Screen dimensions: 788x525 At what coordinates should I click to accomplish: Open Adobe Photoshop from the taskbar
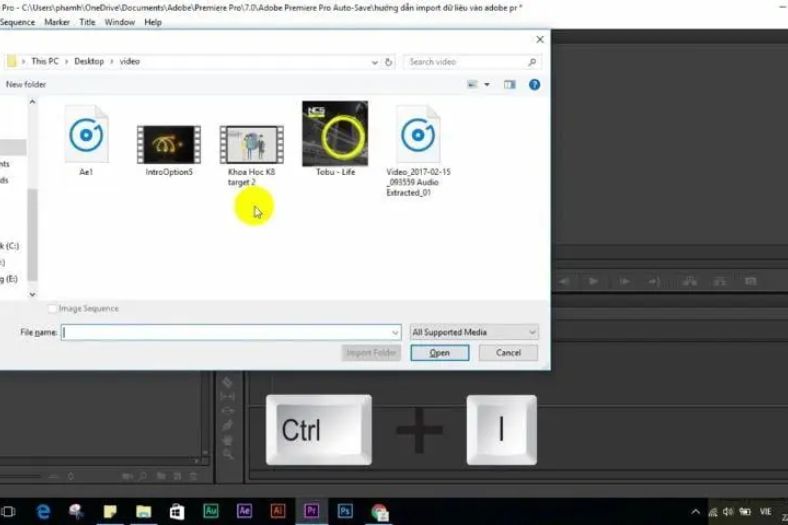point(345,511)
